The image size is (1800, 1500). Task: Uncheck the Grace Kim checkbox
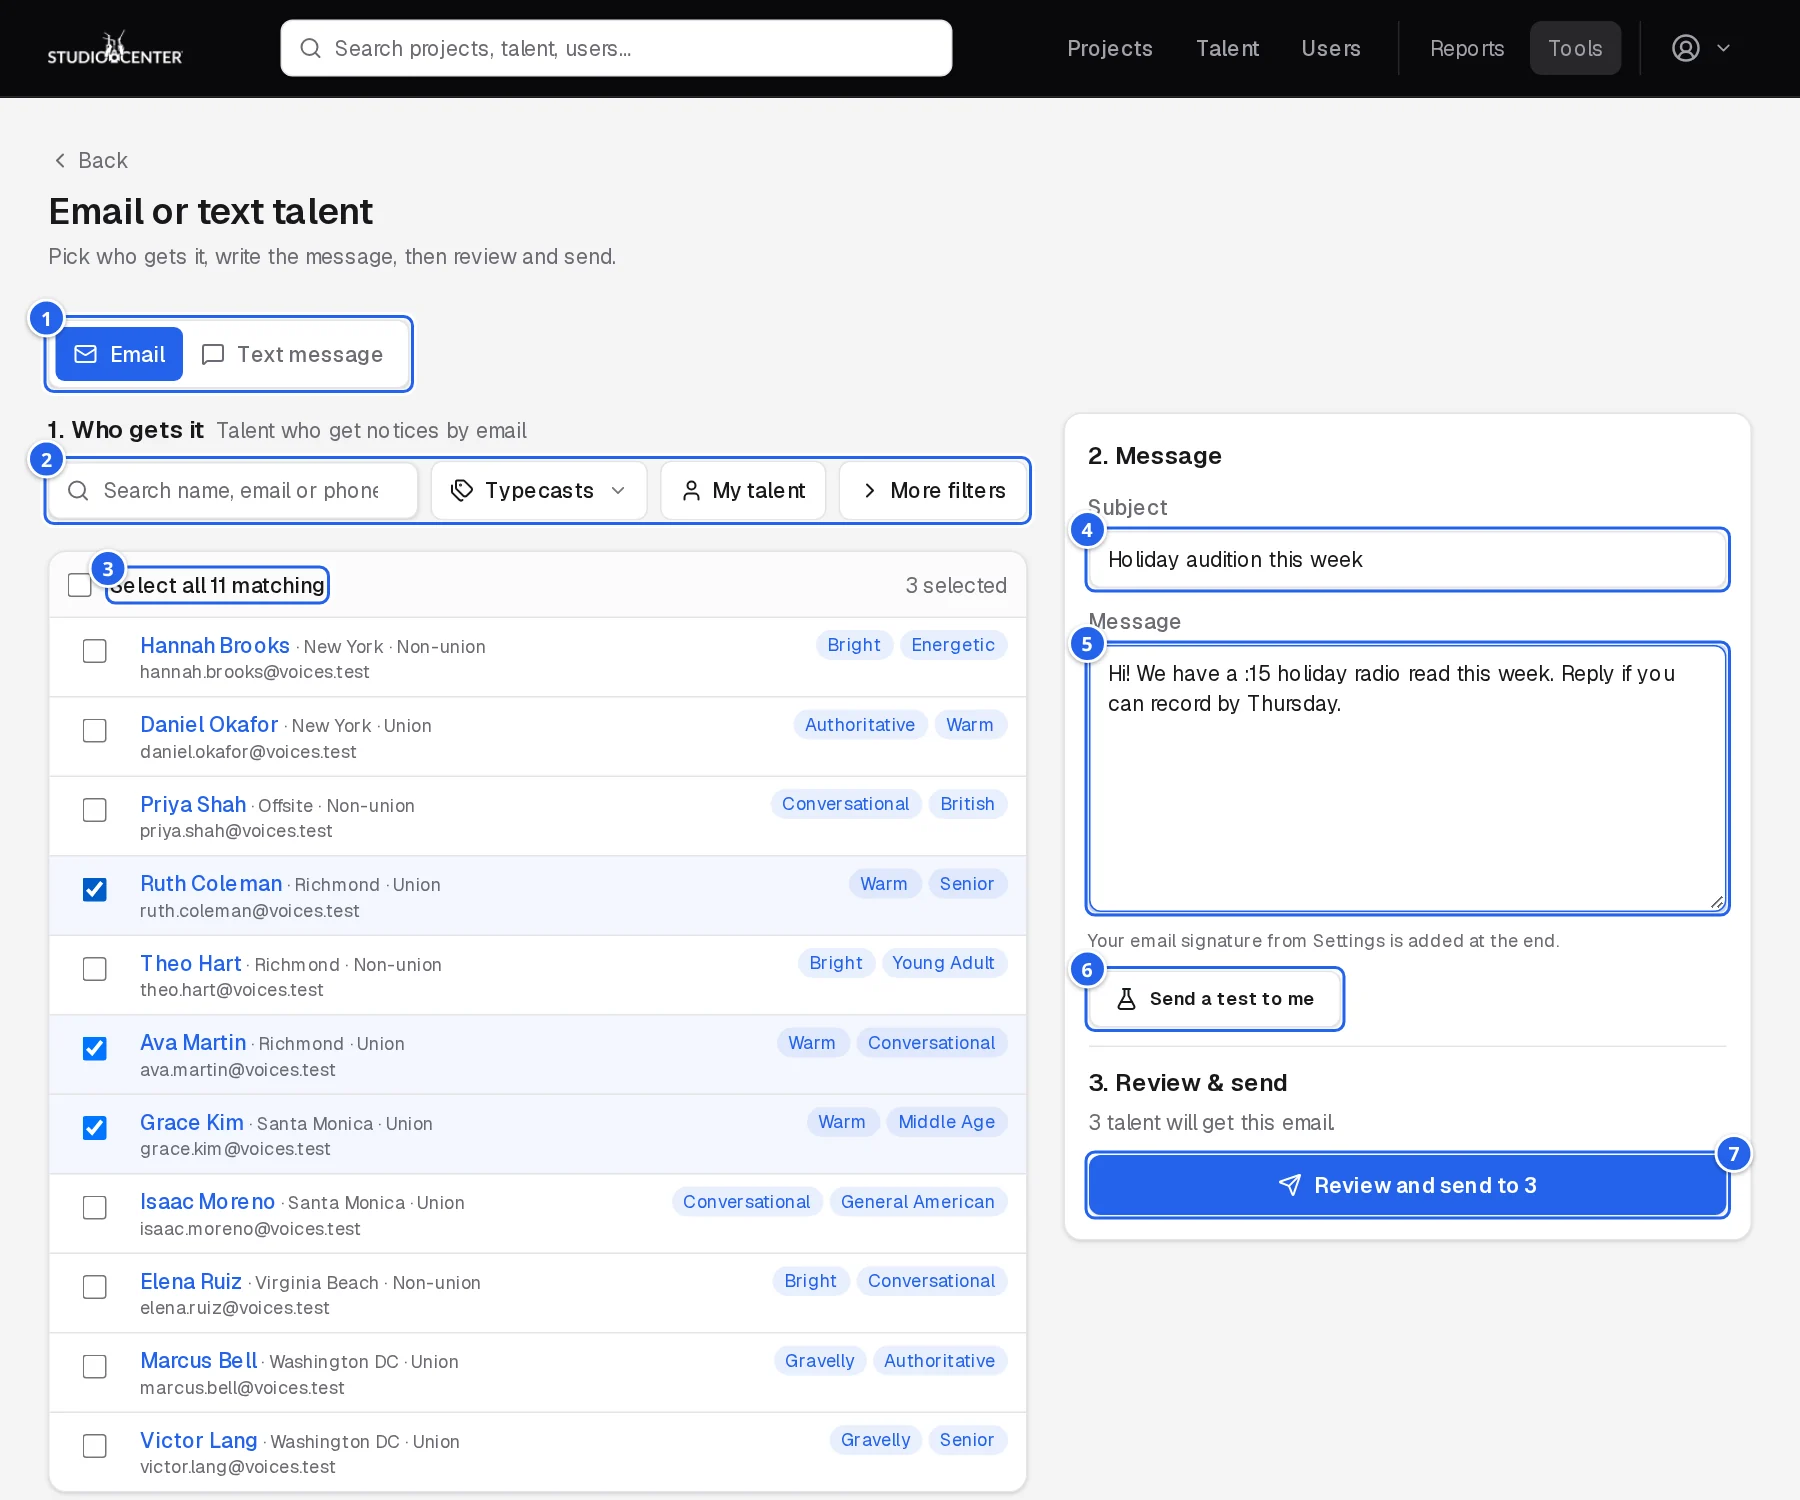coord(95,1128)
